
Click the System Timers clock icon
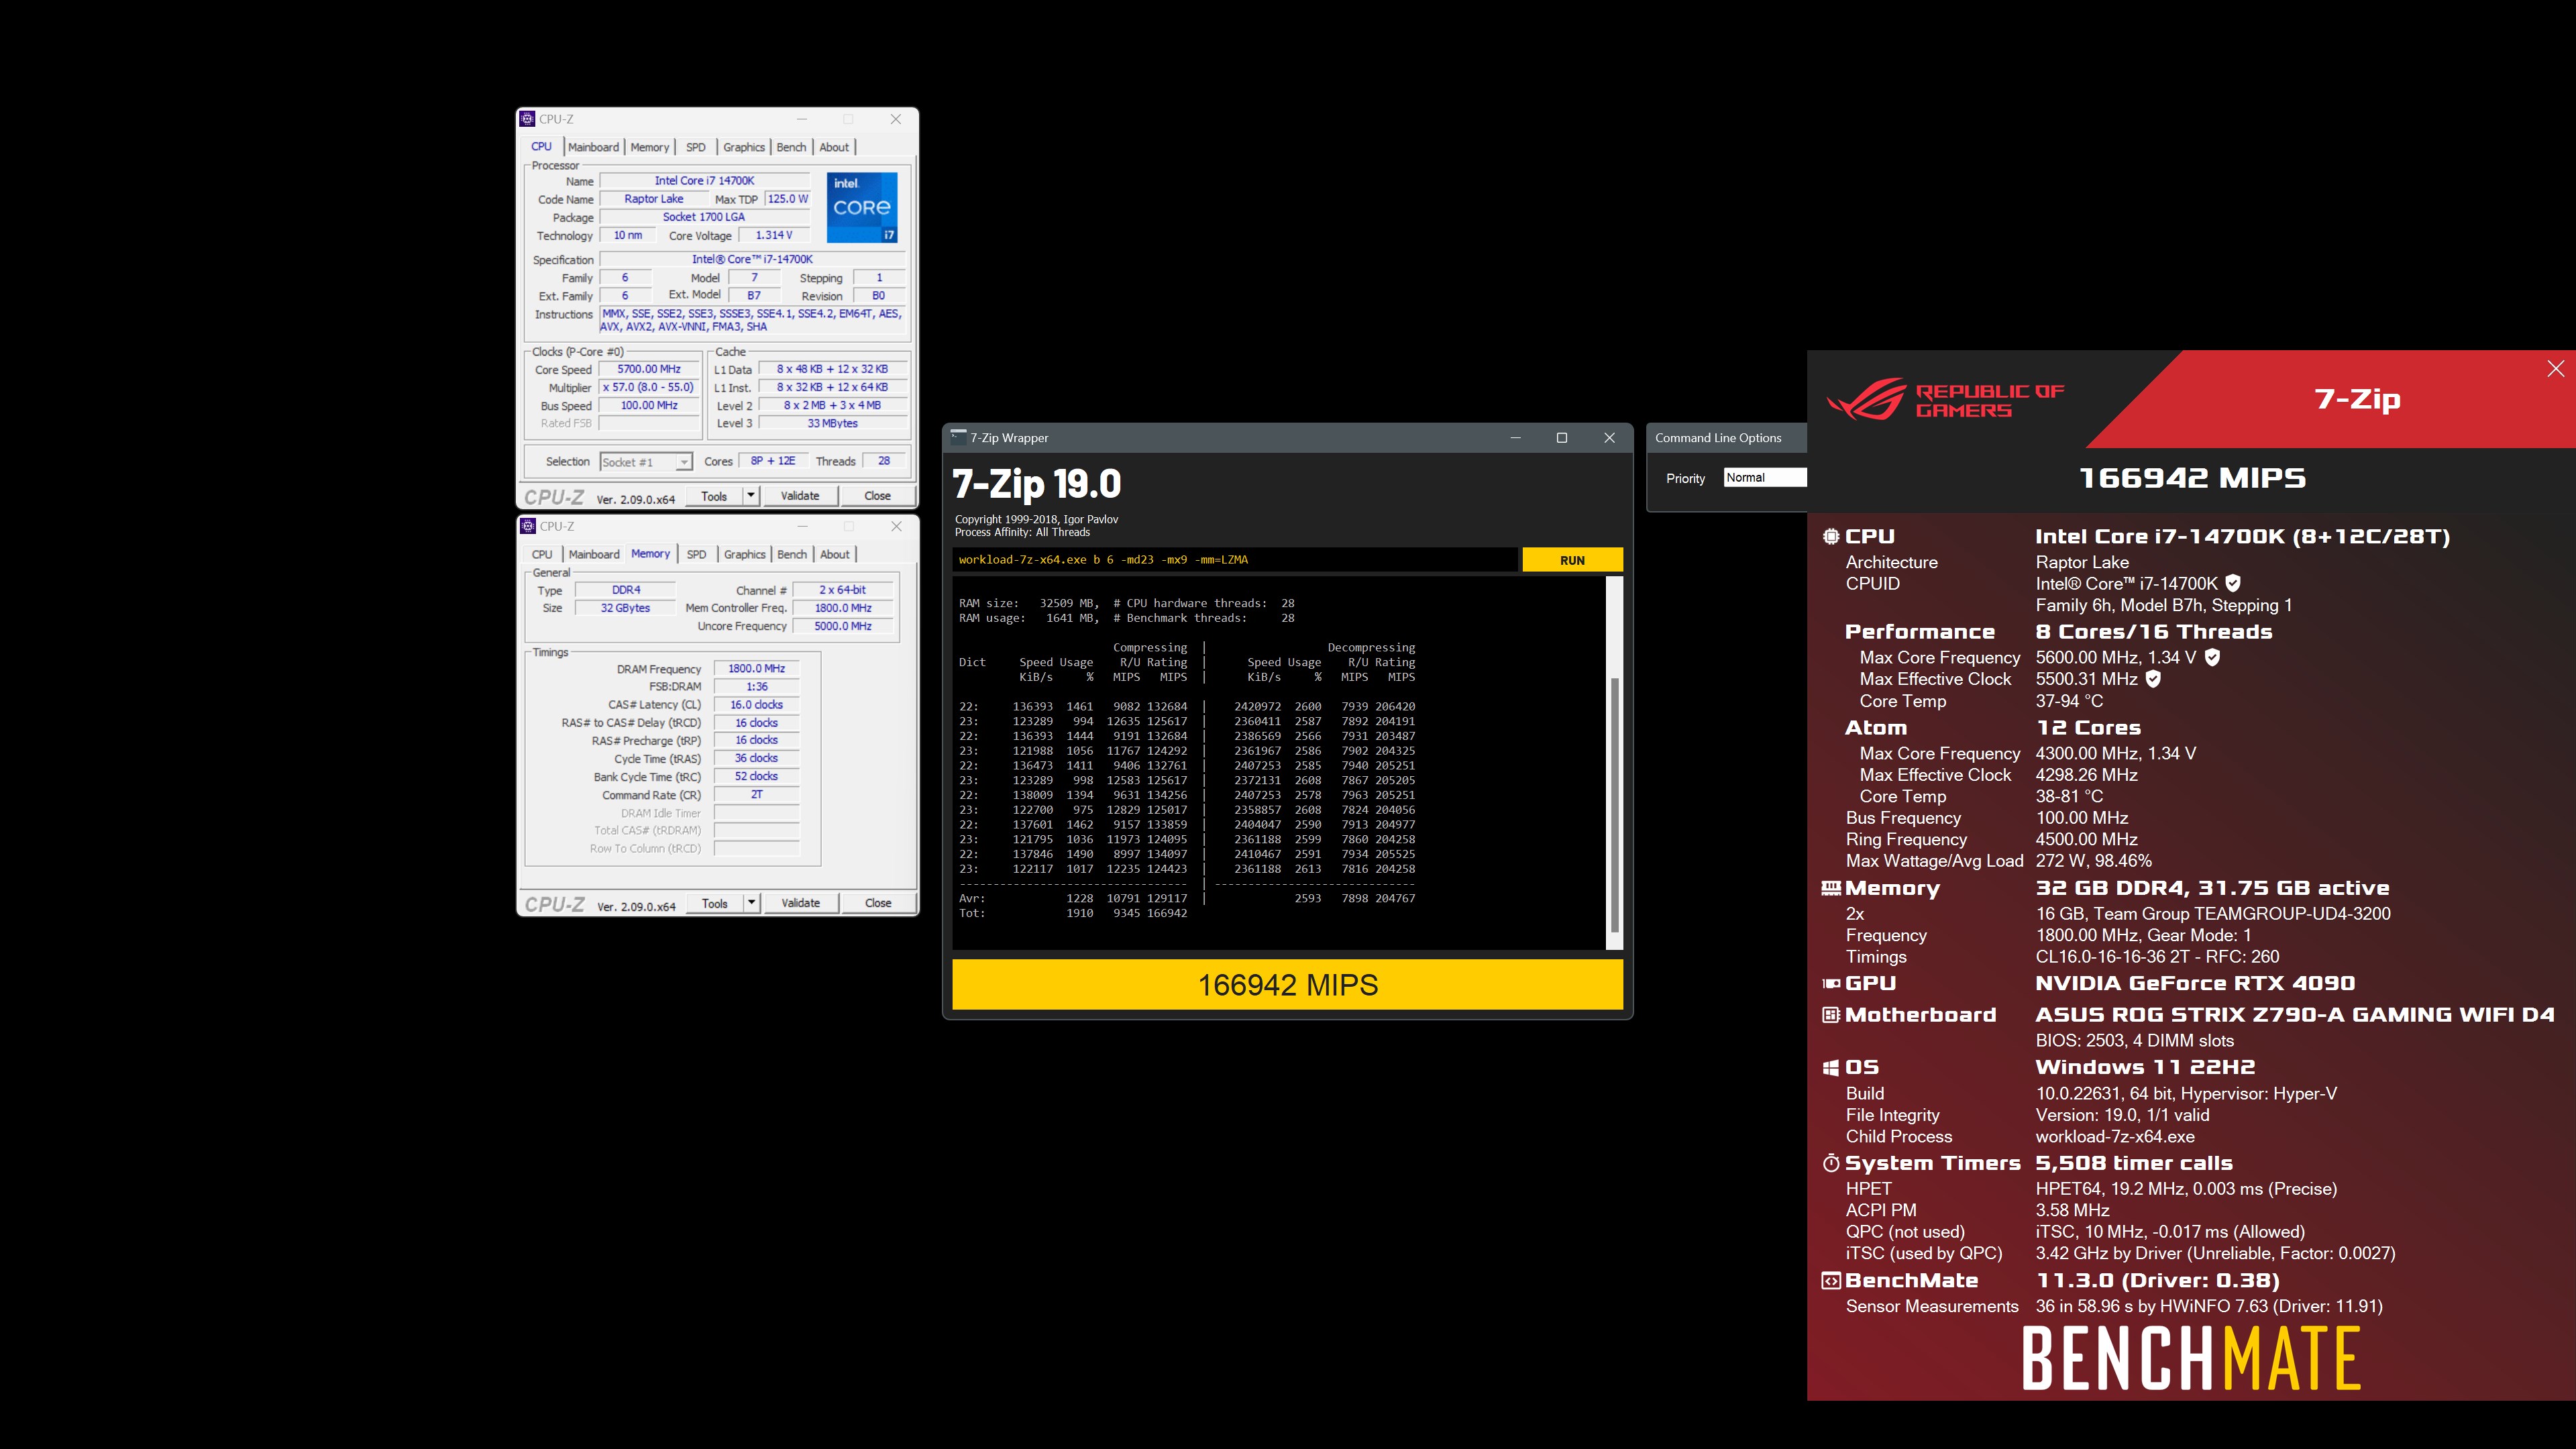[1831, 1163]
